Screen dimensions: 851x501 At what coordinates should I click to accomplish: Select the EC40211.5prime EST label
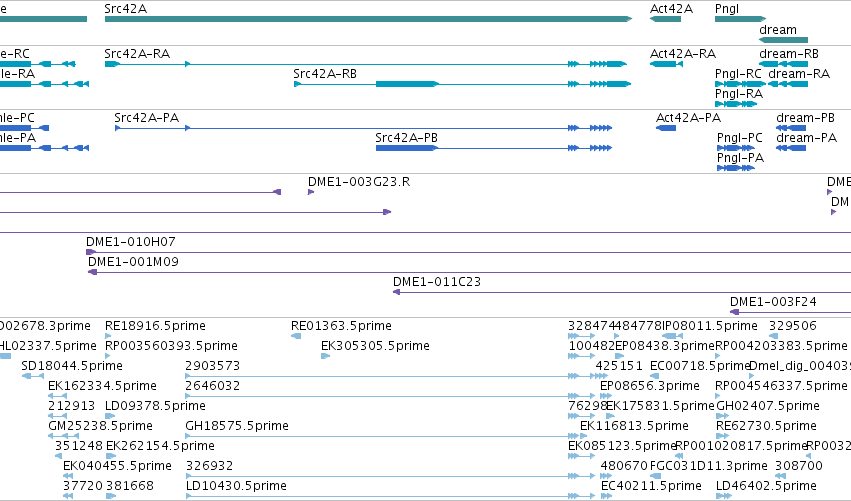tap(651, 486)
